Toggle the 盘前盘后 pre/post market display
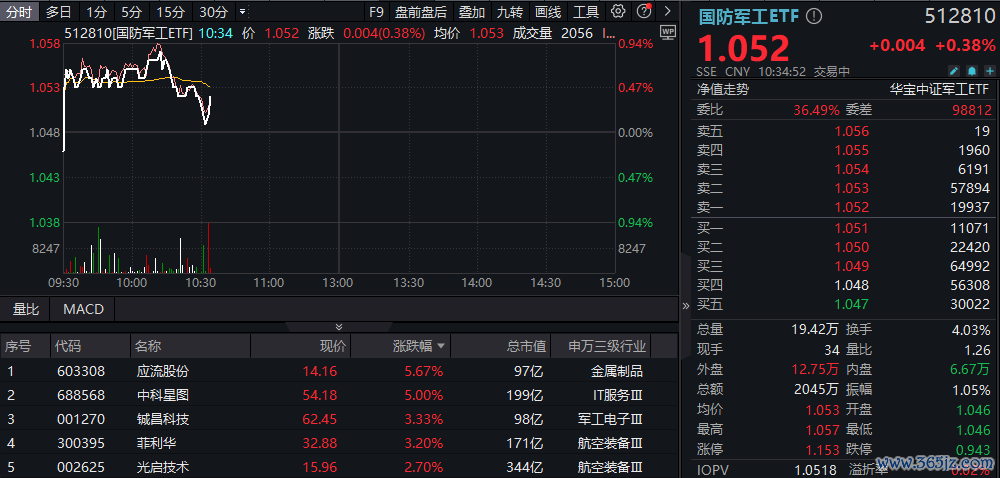 point(421,12)
